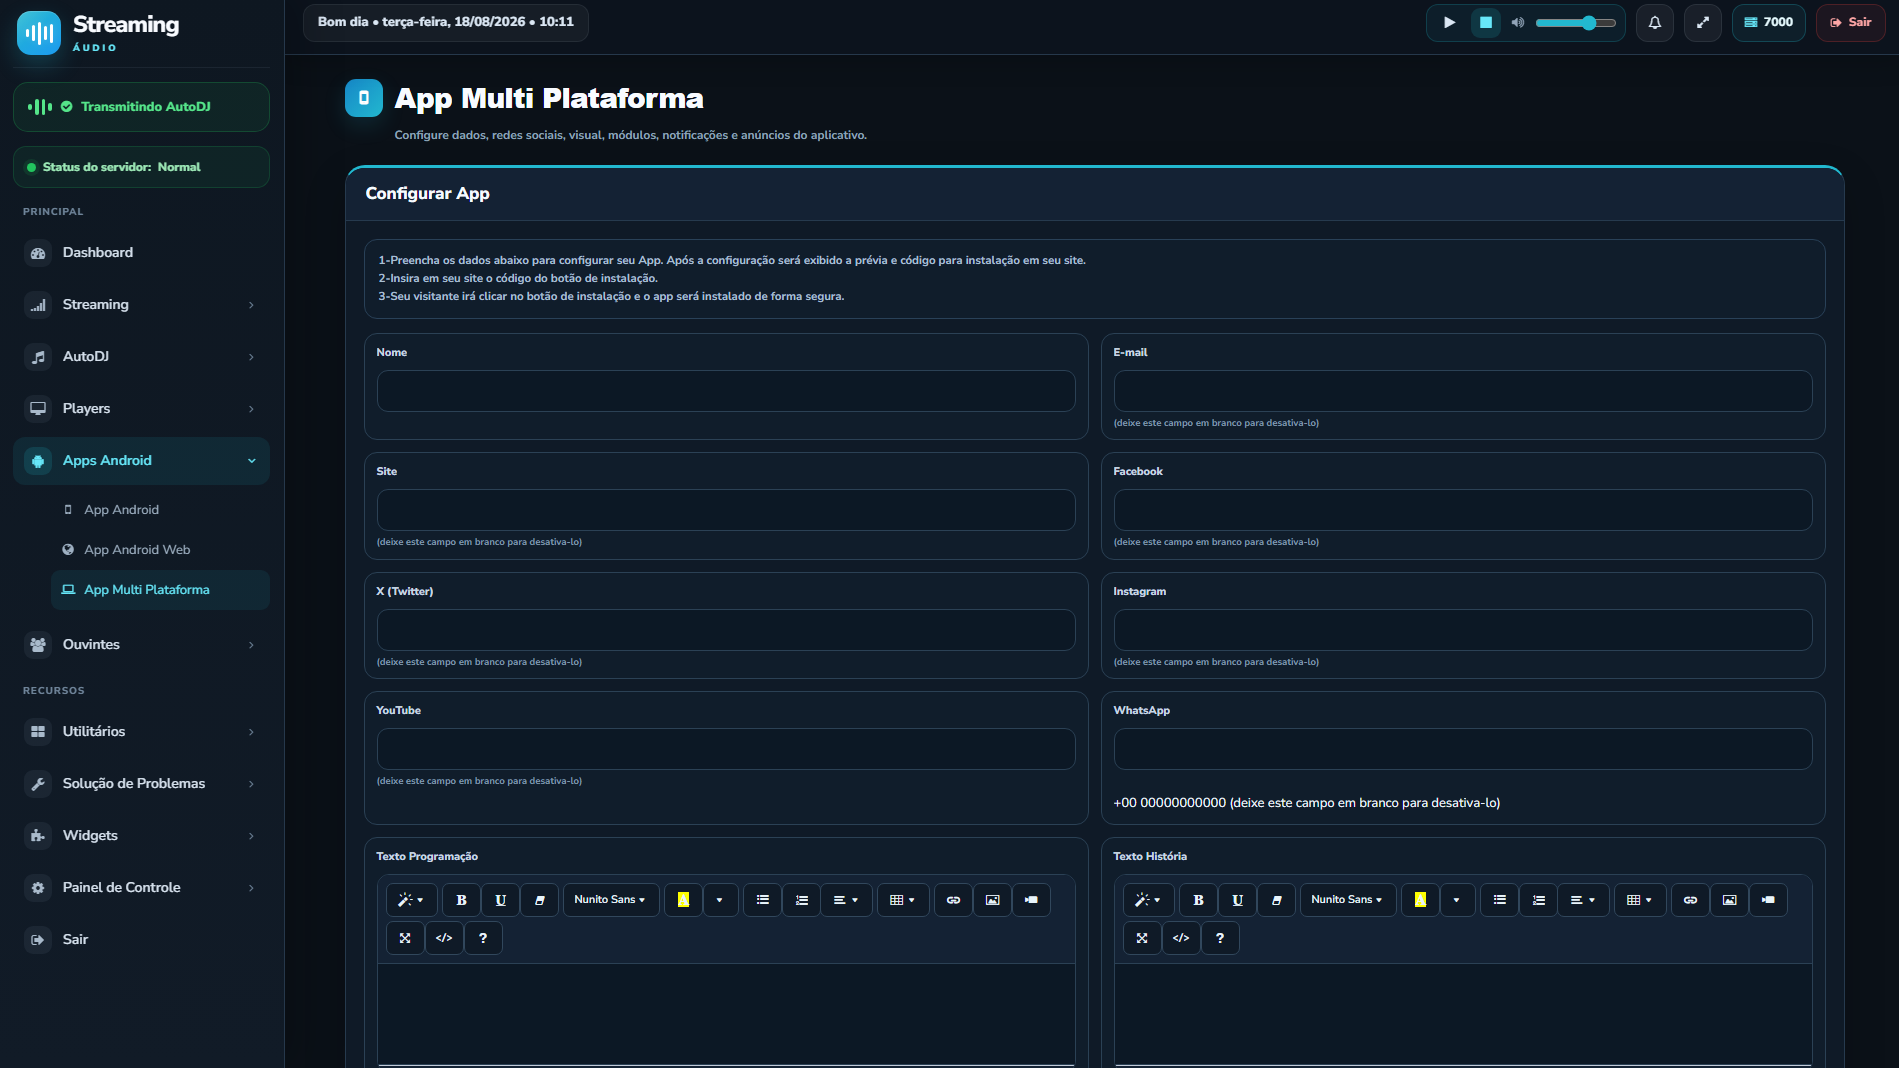Toggle Bold in Texto Programação editor
The image size is (1899, 1068).
pyautogui.click(x=461, y=900)
